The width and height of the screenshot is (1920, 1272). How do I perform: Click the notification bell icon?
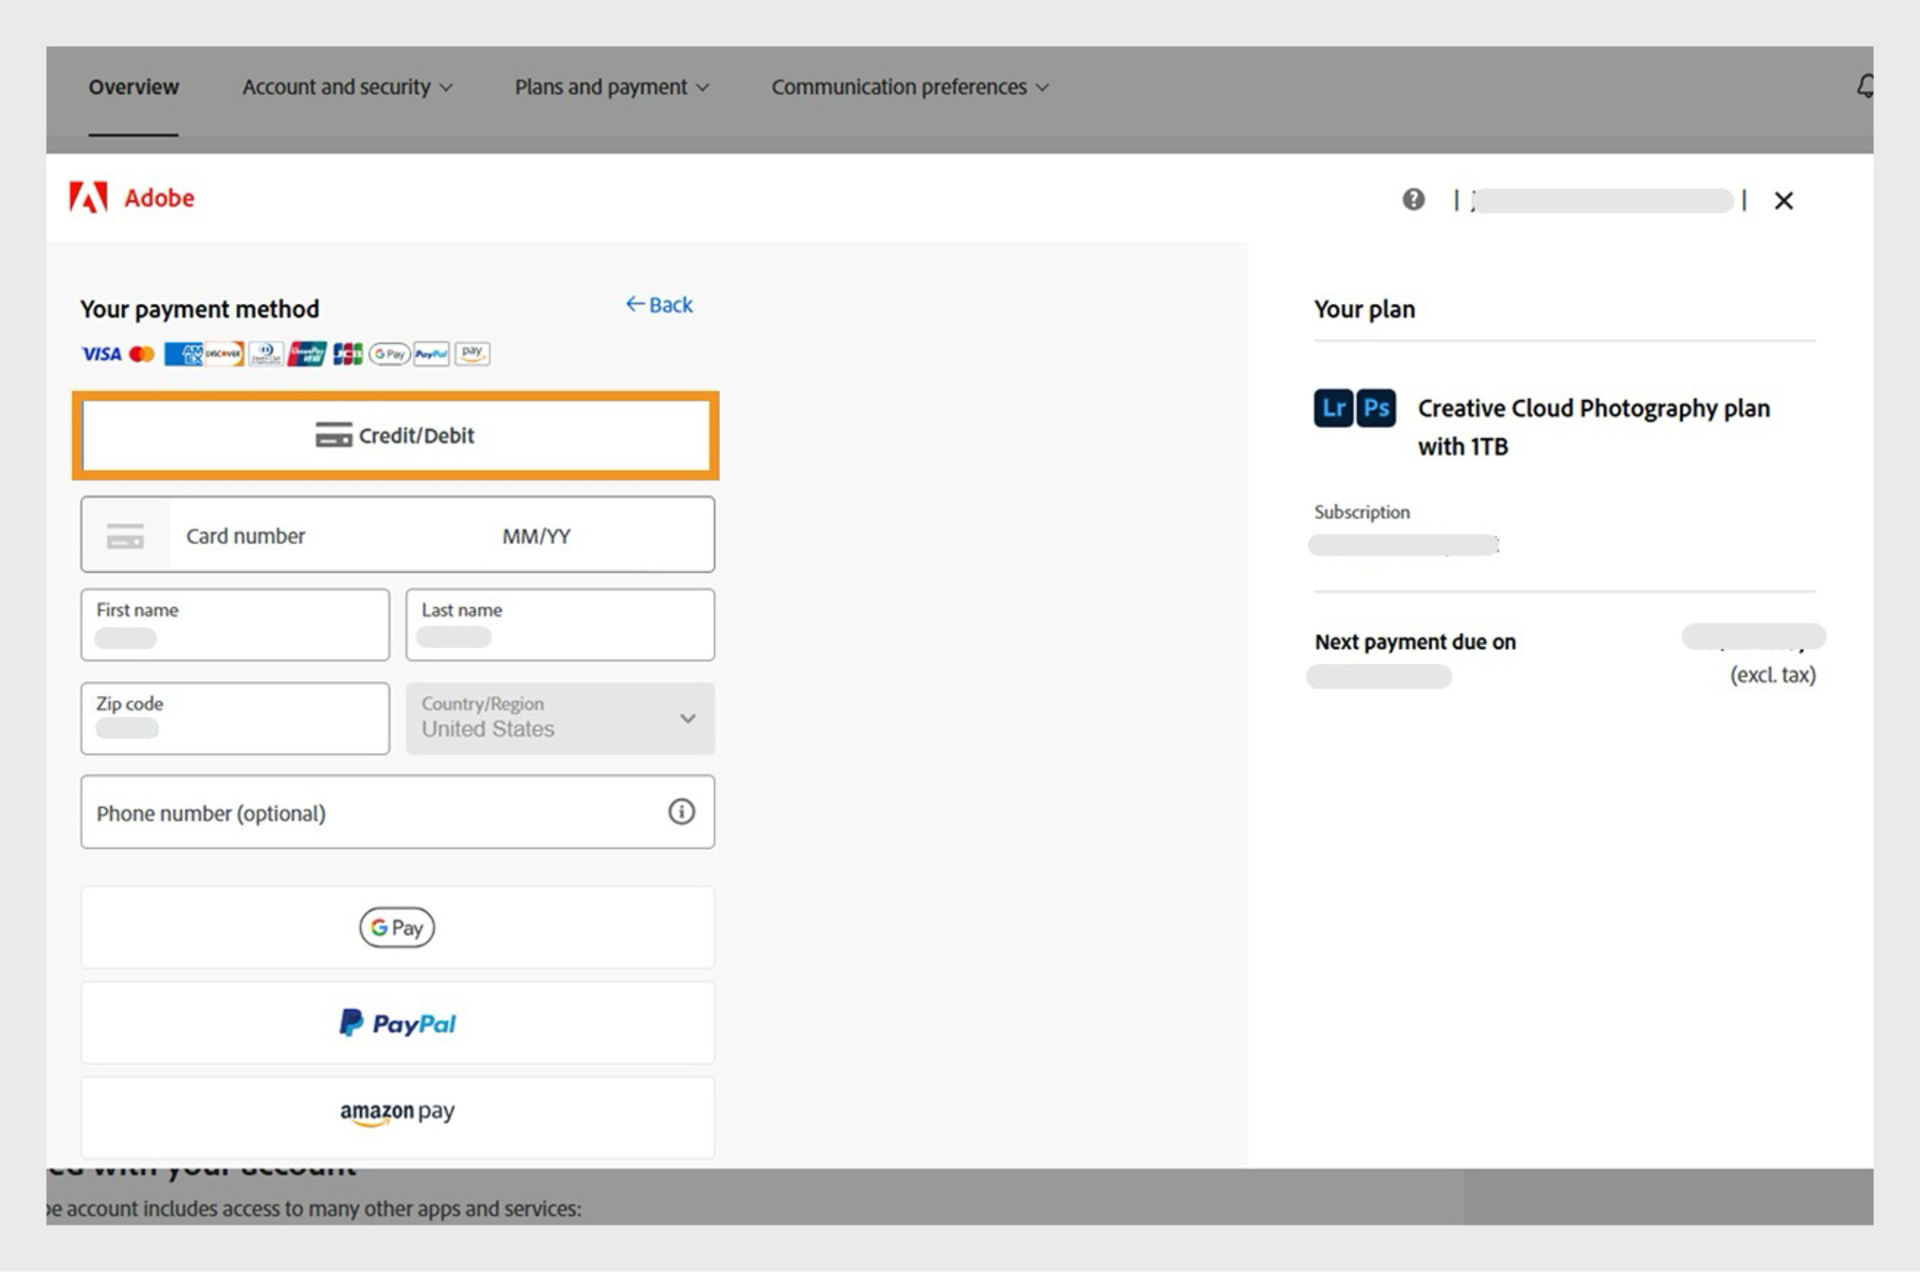1864,87
